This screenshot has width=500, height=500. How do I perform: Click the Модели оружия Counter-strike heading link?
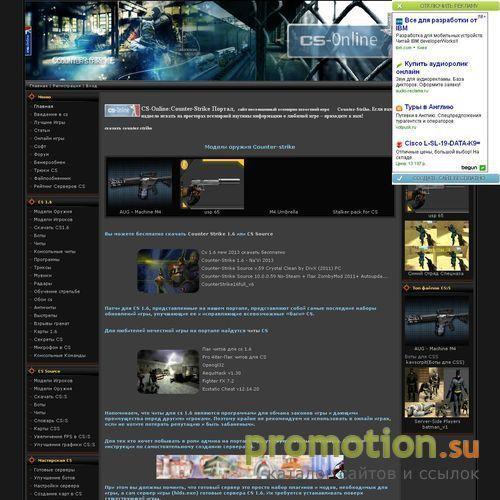(x=250, y=147)
